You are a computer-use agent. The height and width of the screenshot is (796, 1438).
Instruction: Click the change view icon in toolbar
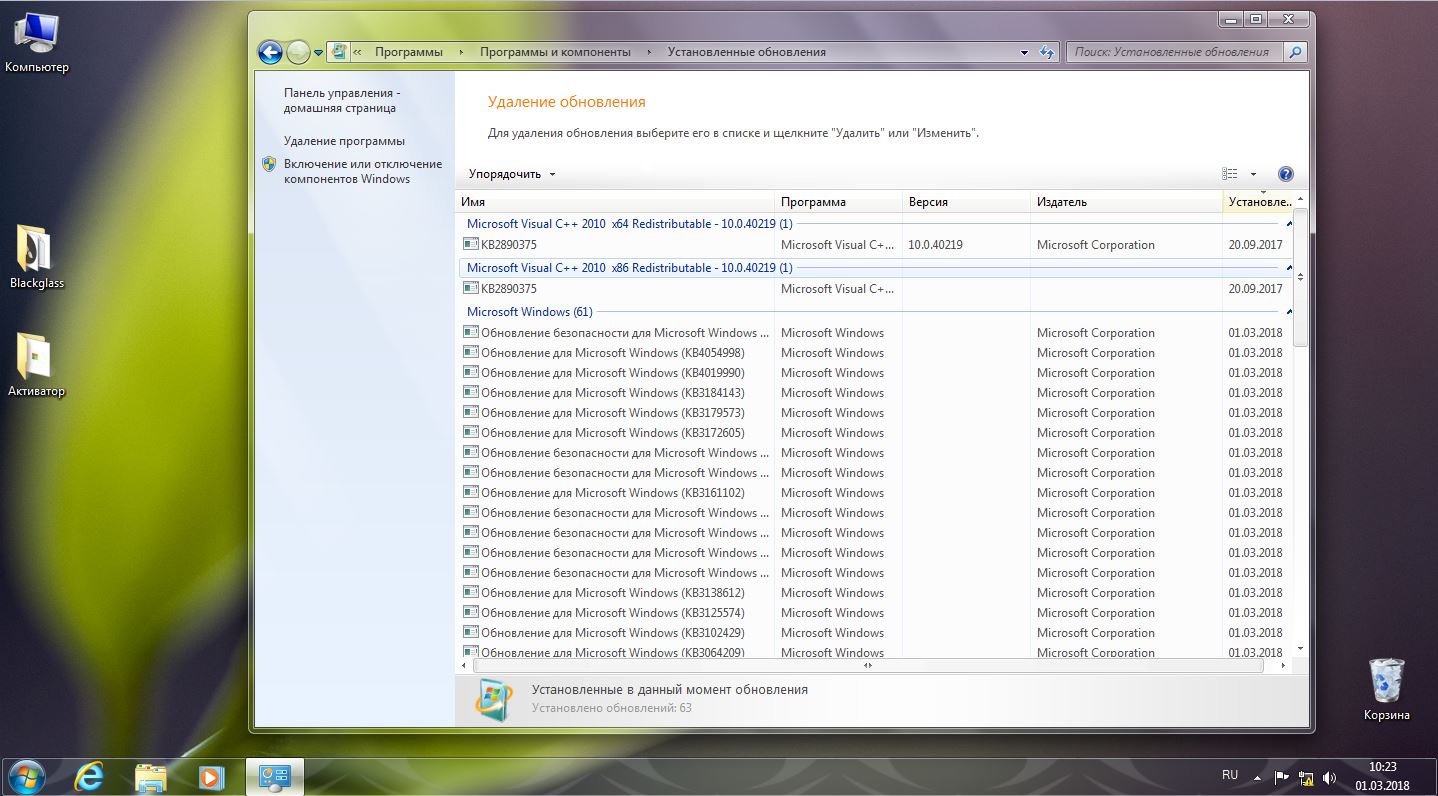[x=1230, y=174]
